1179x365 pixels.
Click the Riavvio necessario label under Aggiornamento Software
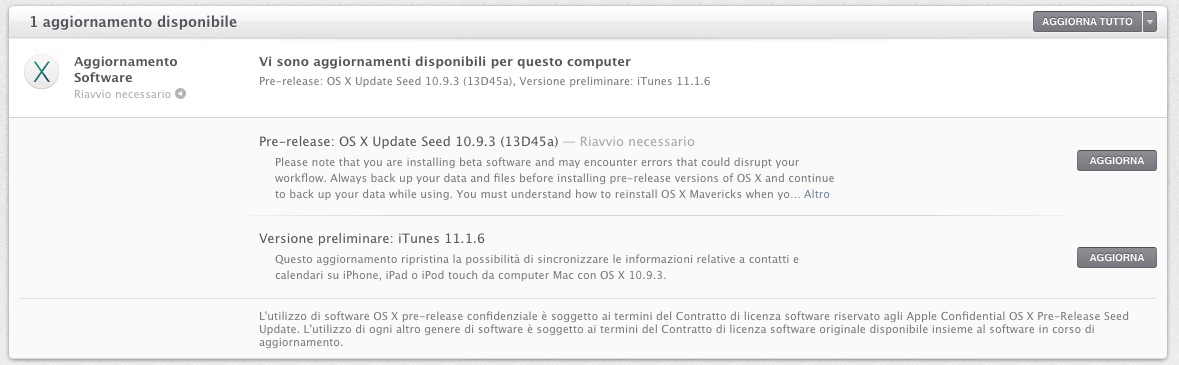(x=123, y=94)
